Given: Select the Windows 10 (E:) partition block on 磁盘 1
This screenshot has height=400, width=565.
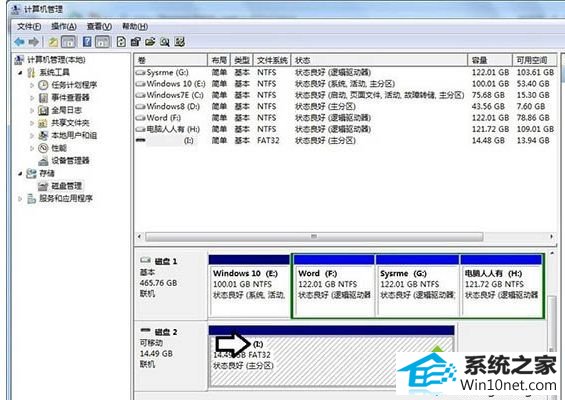Looking at the screenshot, I should (x=249, y=286).
